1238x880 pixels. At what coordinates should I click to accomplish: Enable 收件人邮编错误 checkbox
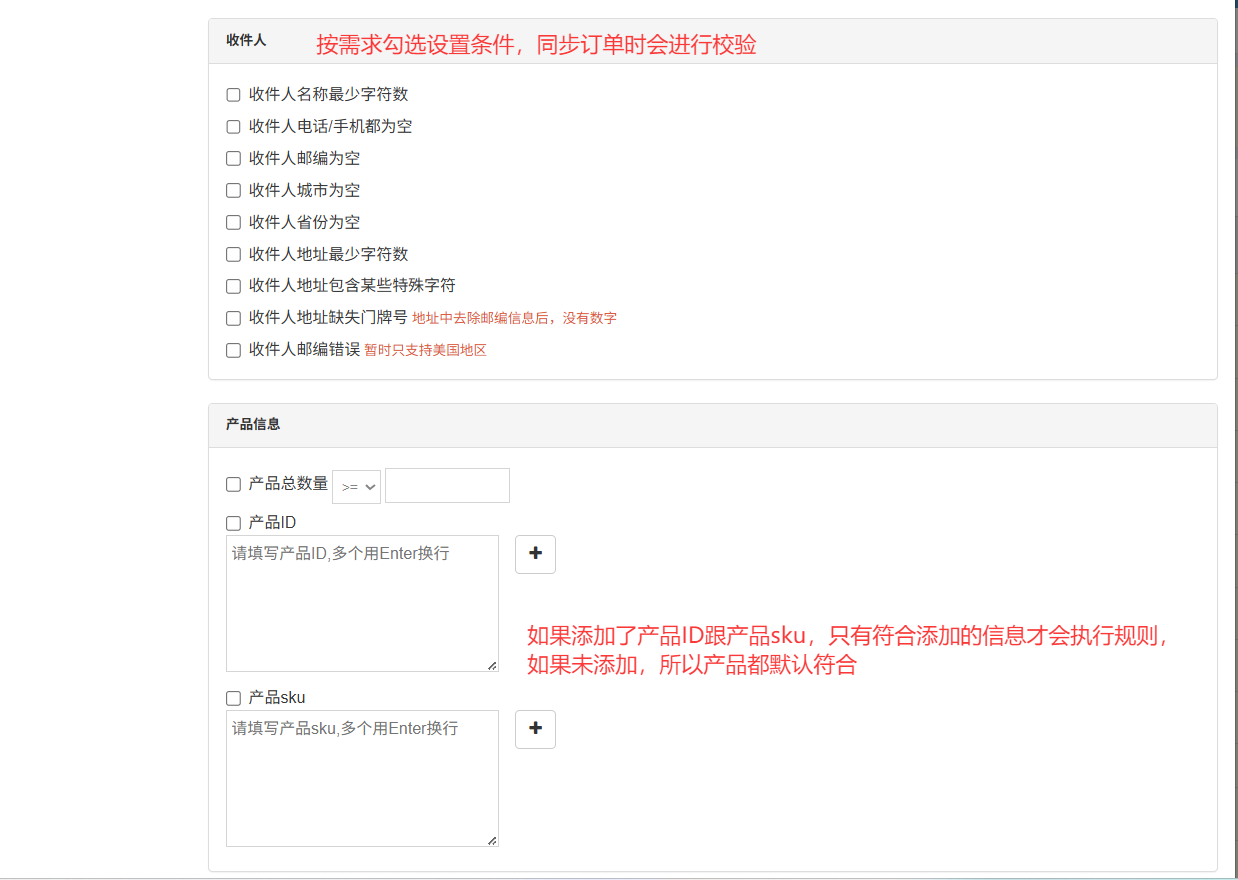pos(233,350)
